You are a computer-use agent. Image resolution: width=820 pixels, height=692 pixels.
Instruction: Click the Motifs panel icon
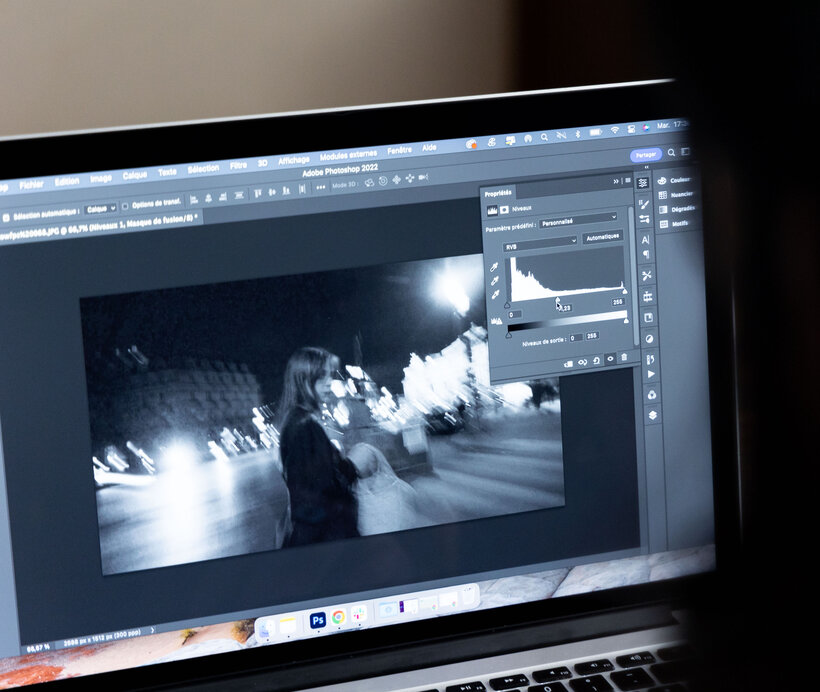(664, 224)
